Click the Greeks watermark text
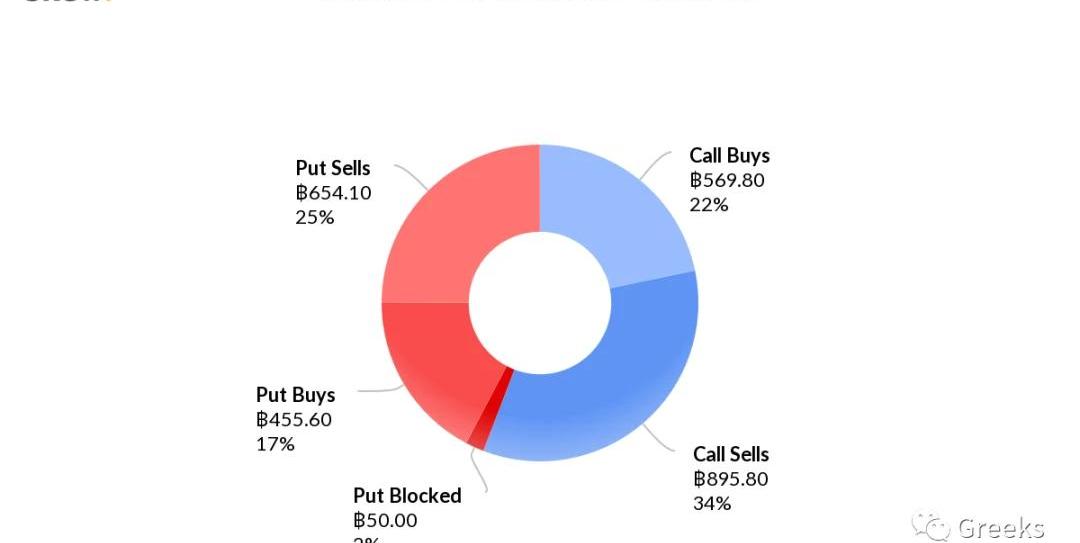This screenshot has height=543, width=1080. tap(1001, 528)
